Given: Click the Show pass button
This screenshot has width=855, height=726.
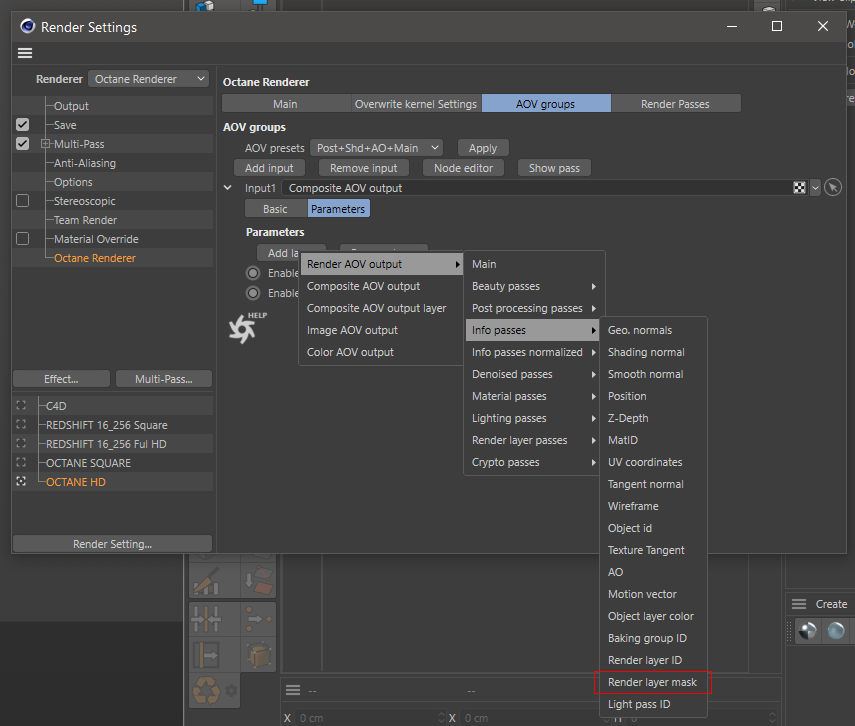Looking at the screenshot, I should tap(555, 168).
